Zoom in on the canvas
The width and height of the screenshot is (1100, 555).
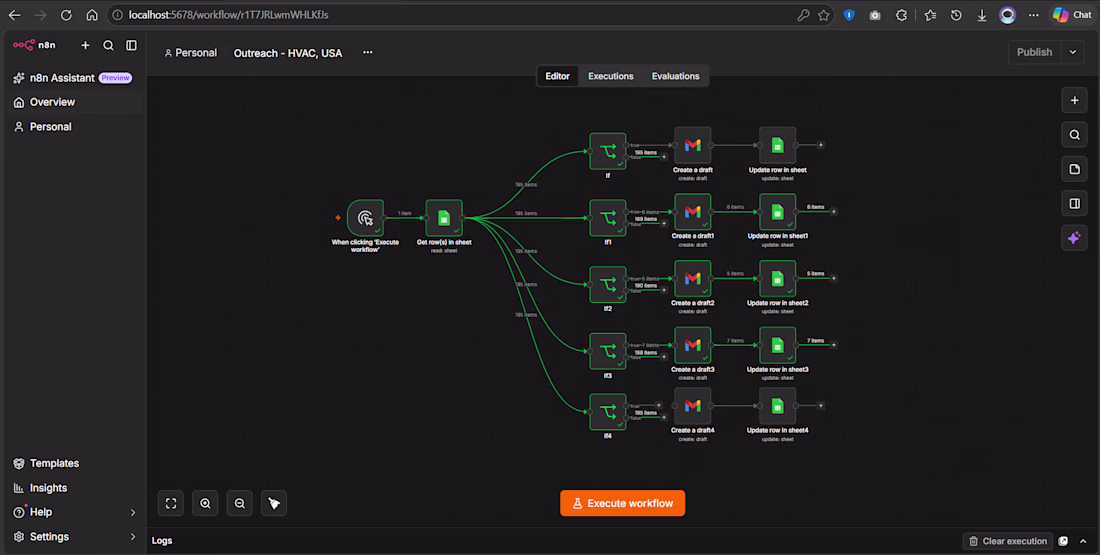click(205, 503)
